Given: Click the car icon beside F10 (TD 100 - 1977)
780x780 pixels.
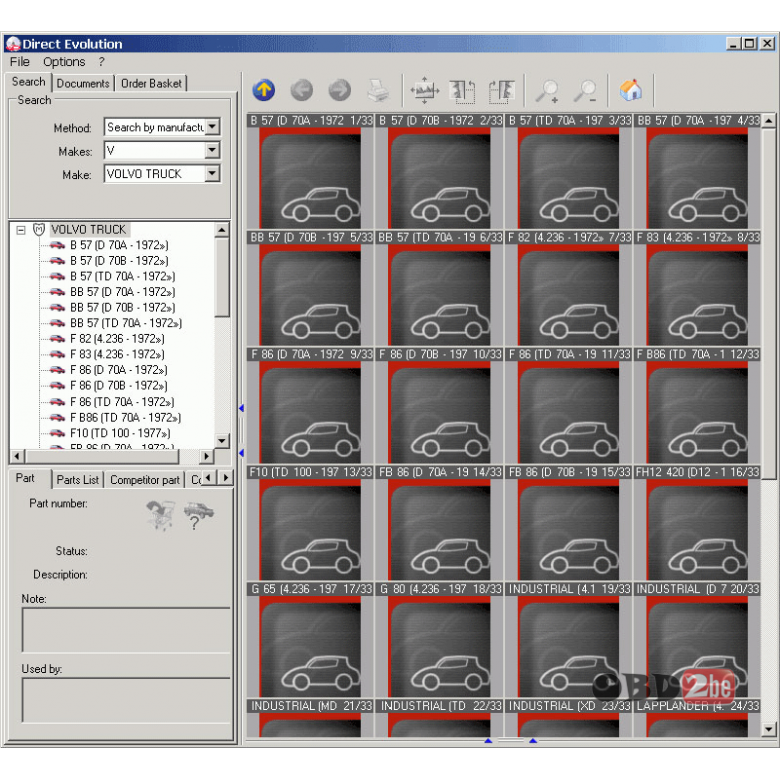Looking at the screenshot, I should 57,433.
